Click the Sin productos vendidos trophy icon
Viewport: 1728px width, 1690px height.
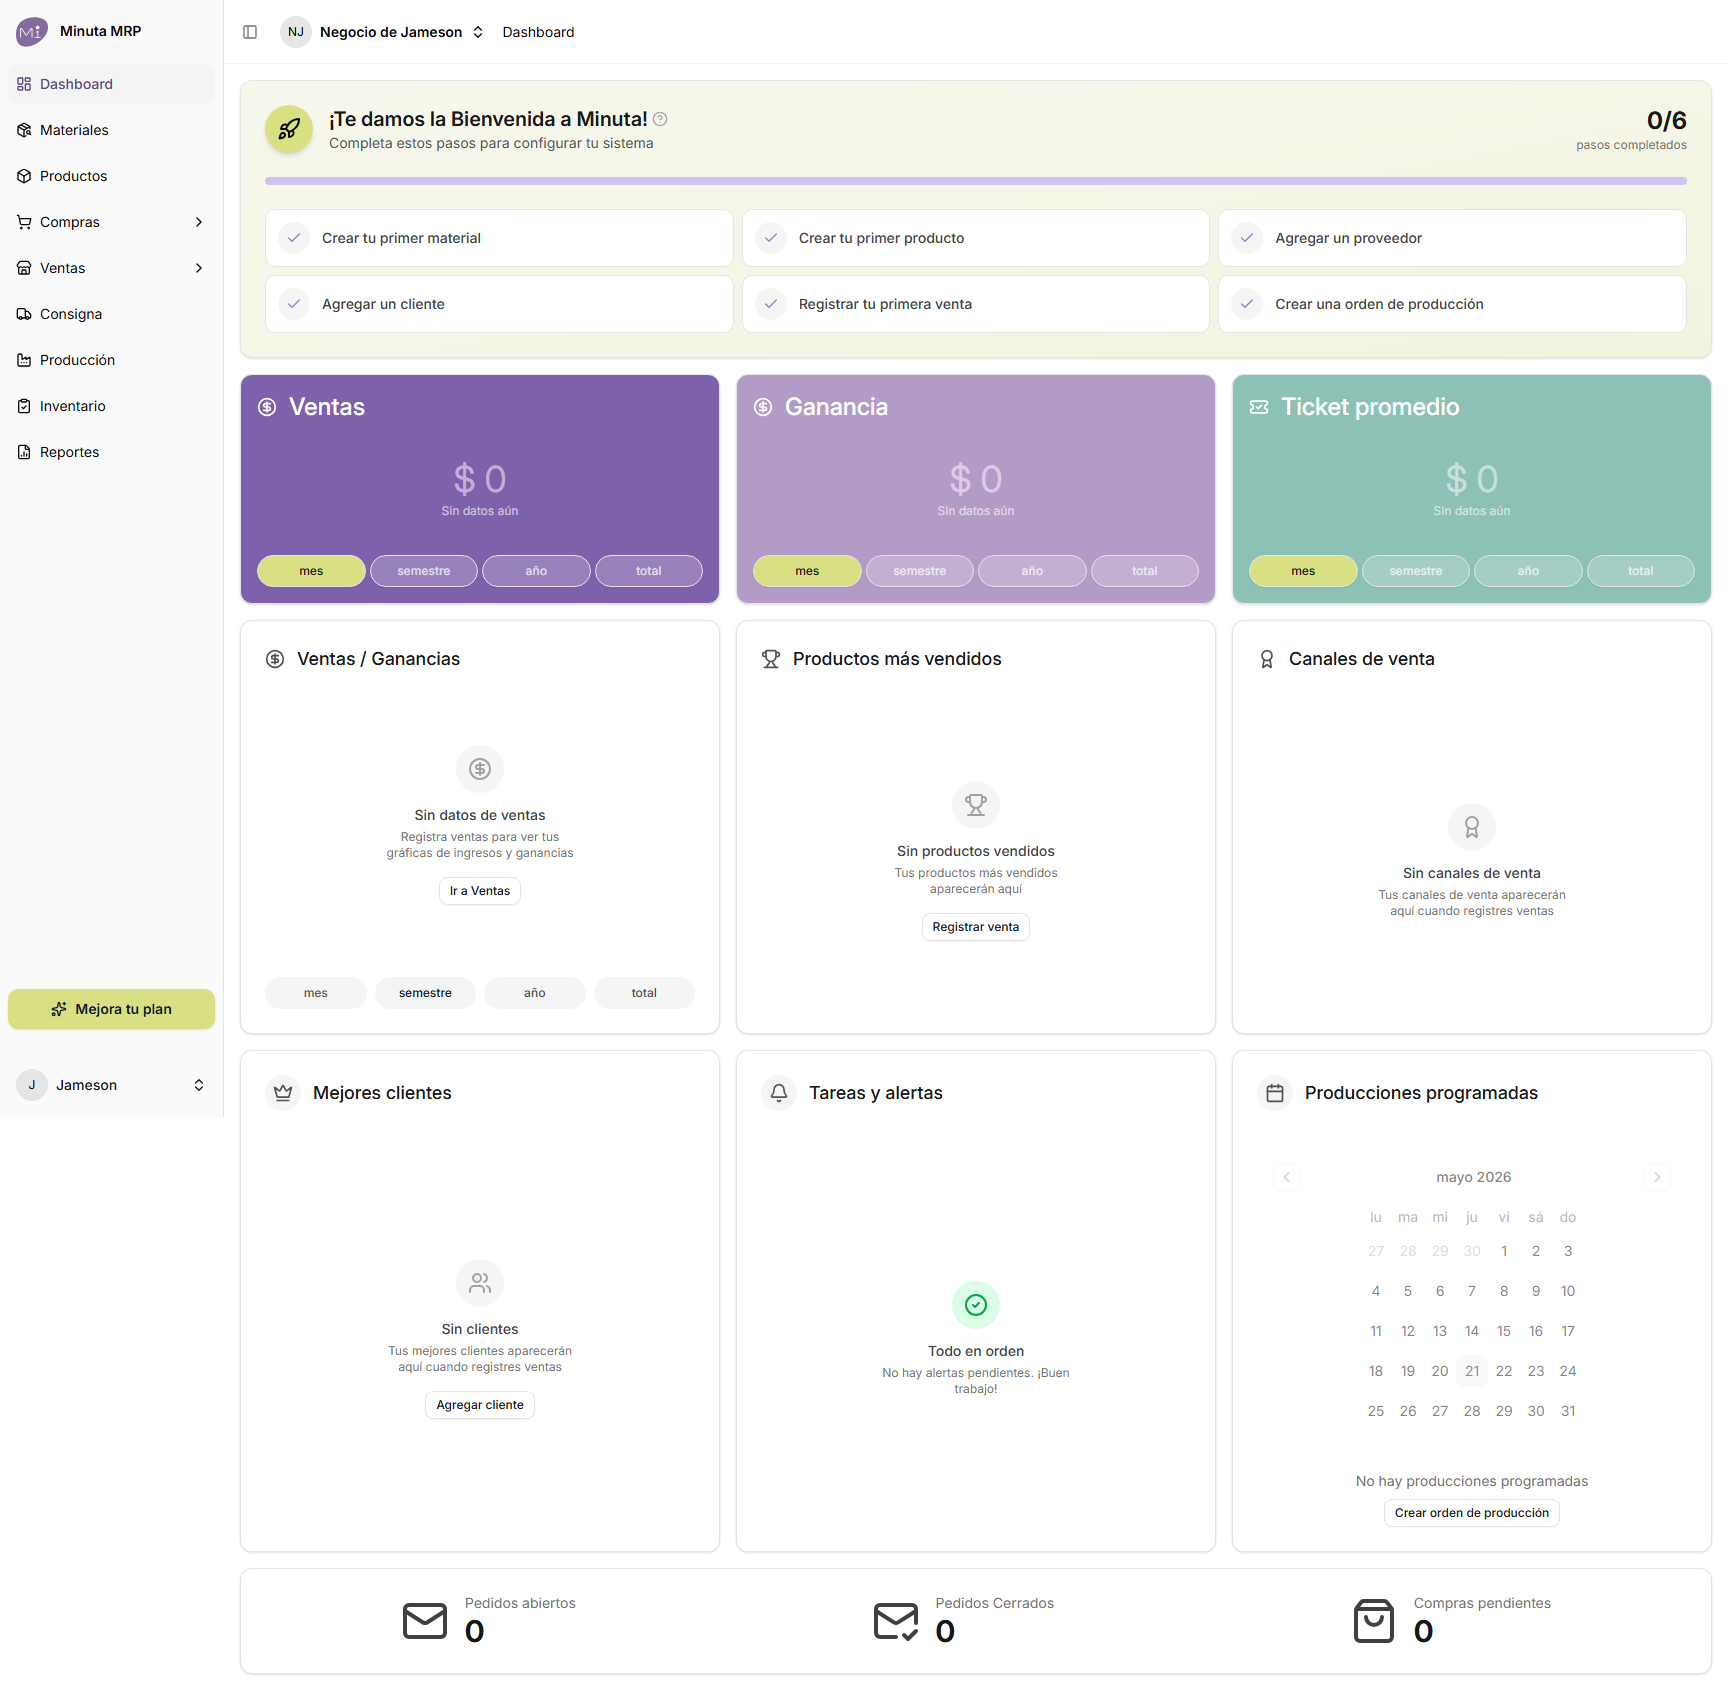976,805
